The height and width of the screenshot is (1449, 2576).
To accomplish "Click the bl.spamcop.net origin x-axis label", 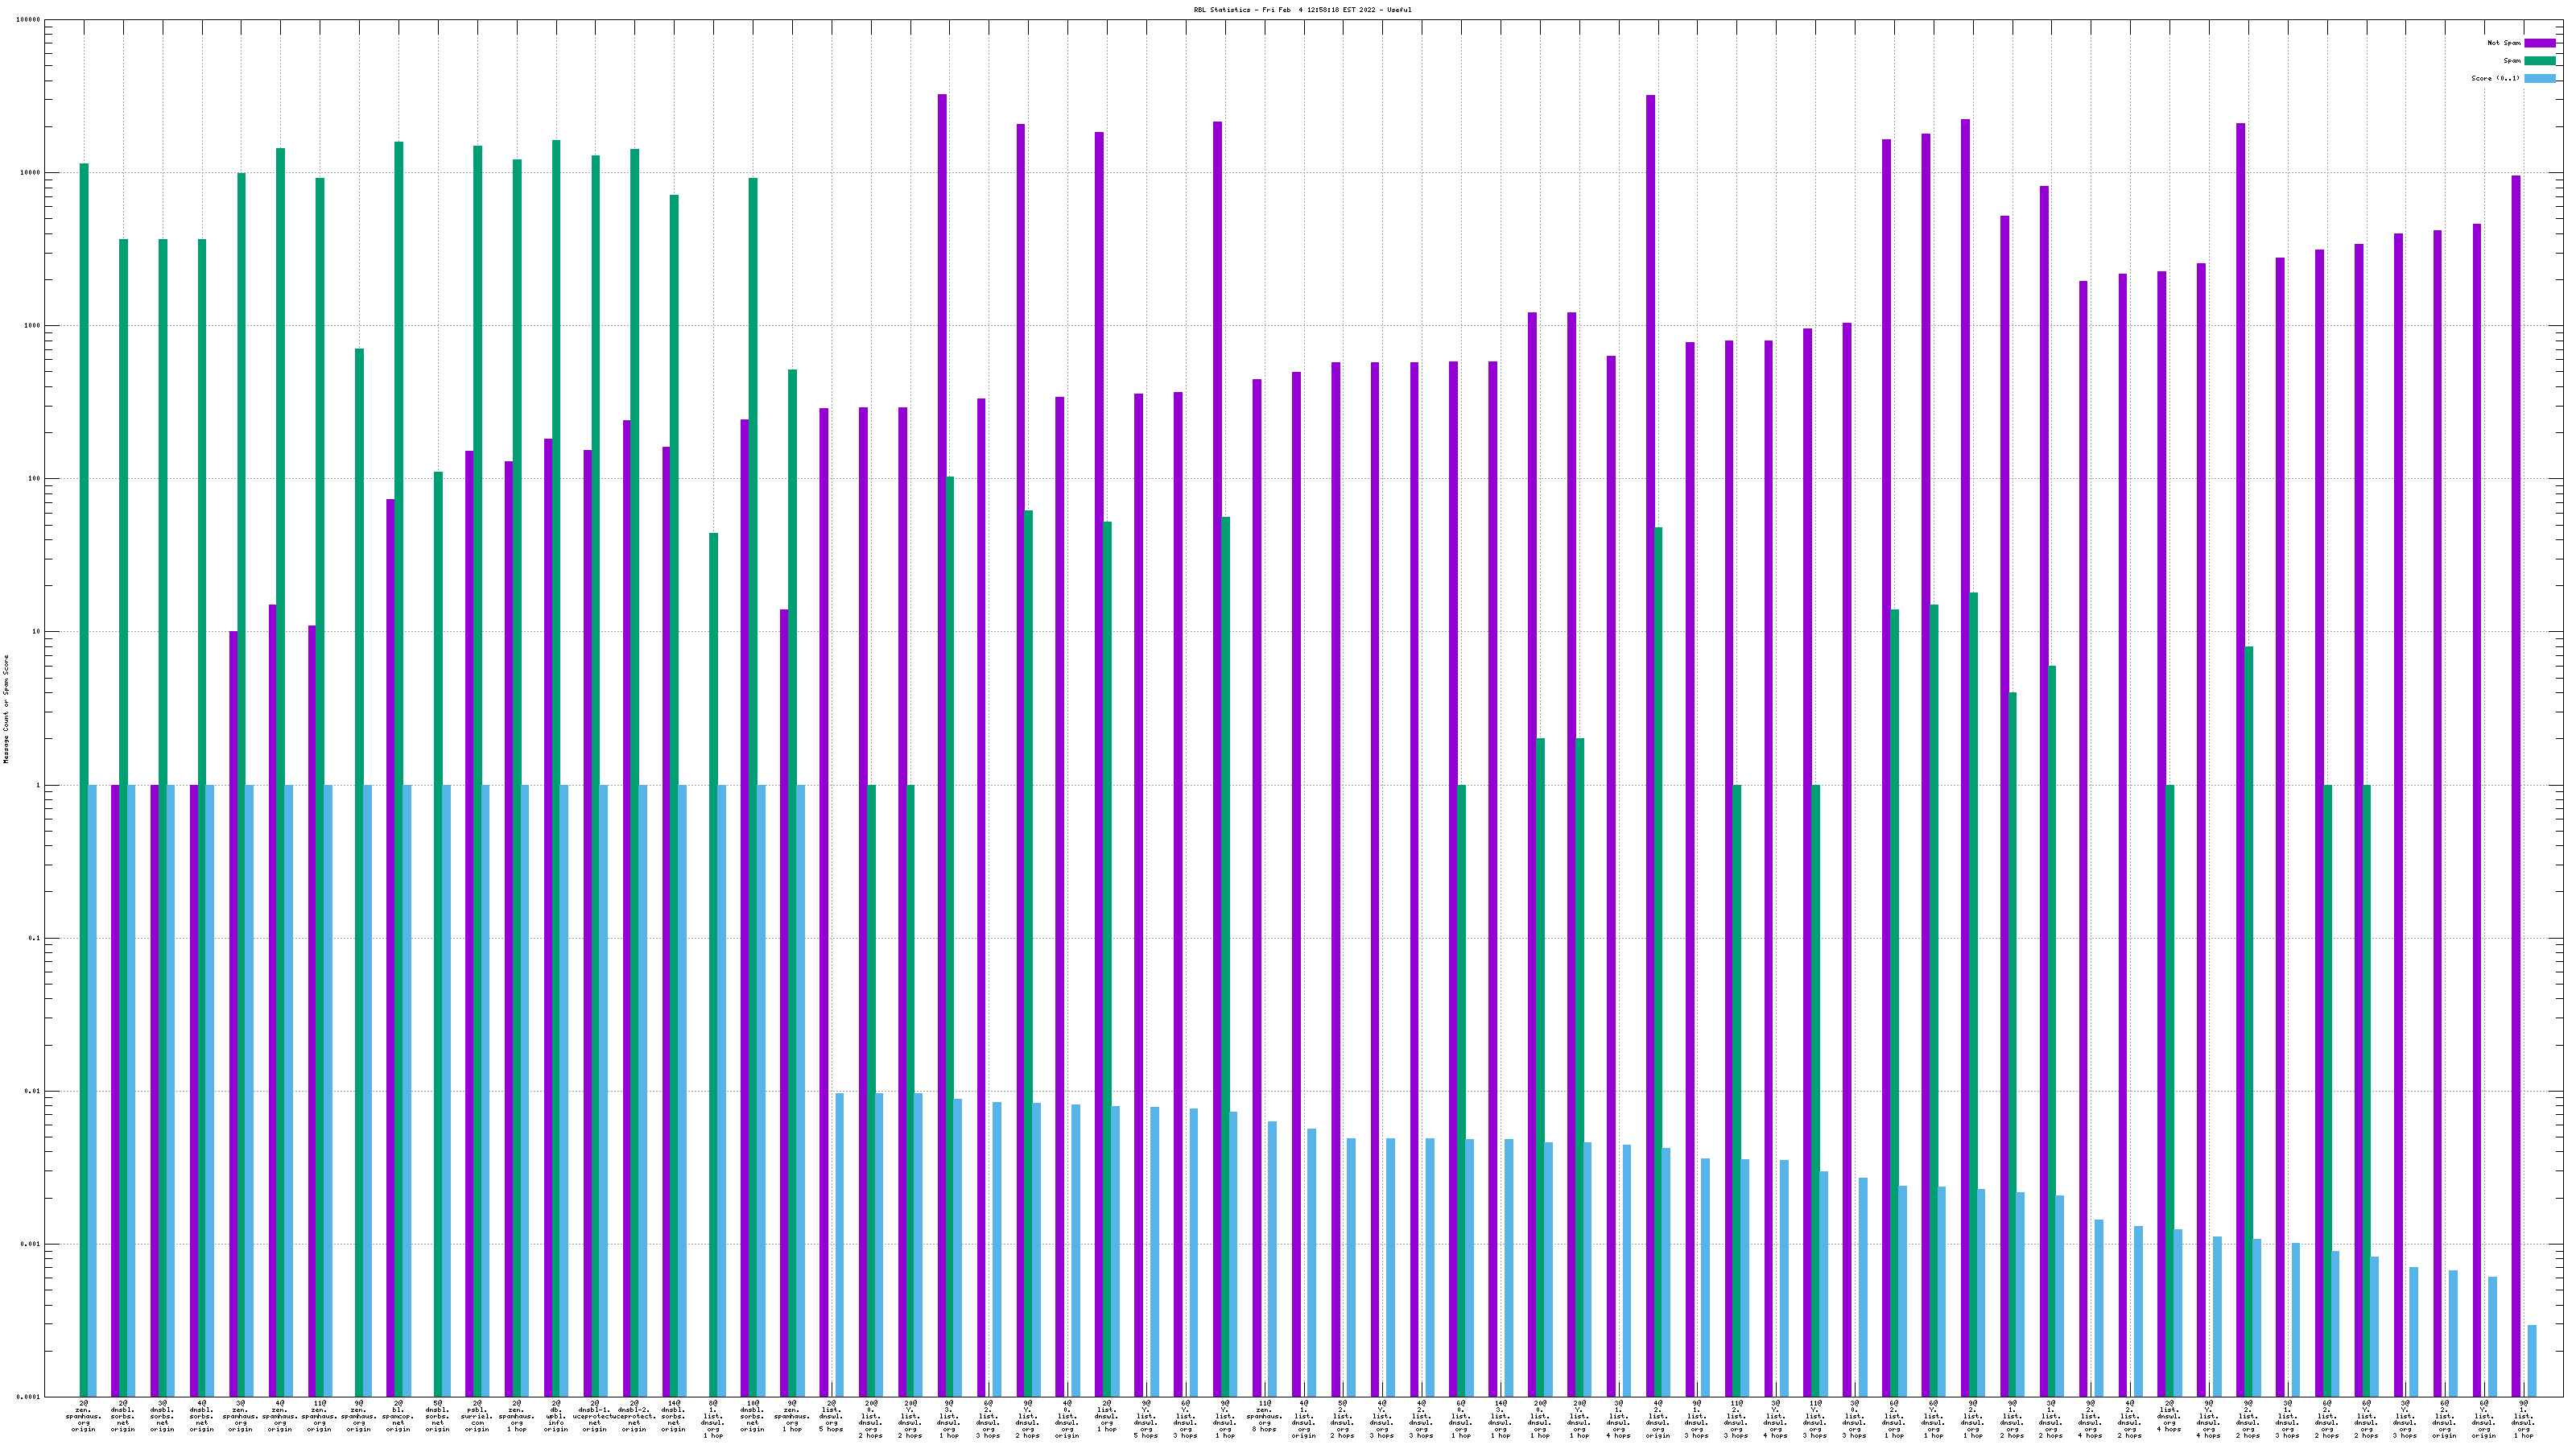I will (398, 1416).
